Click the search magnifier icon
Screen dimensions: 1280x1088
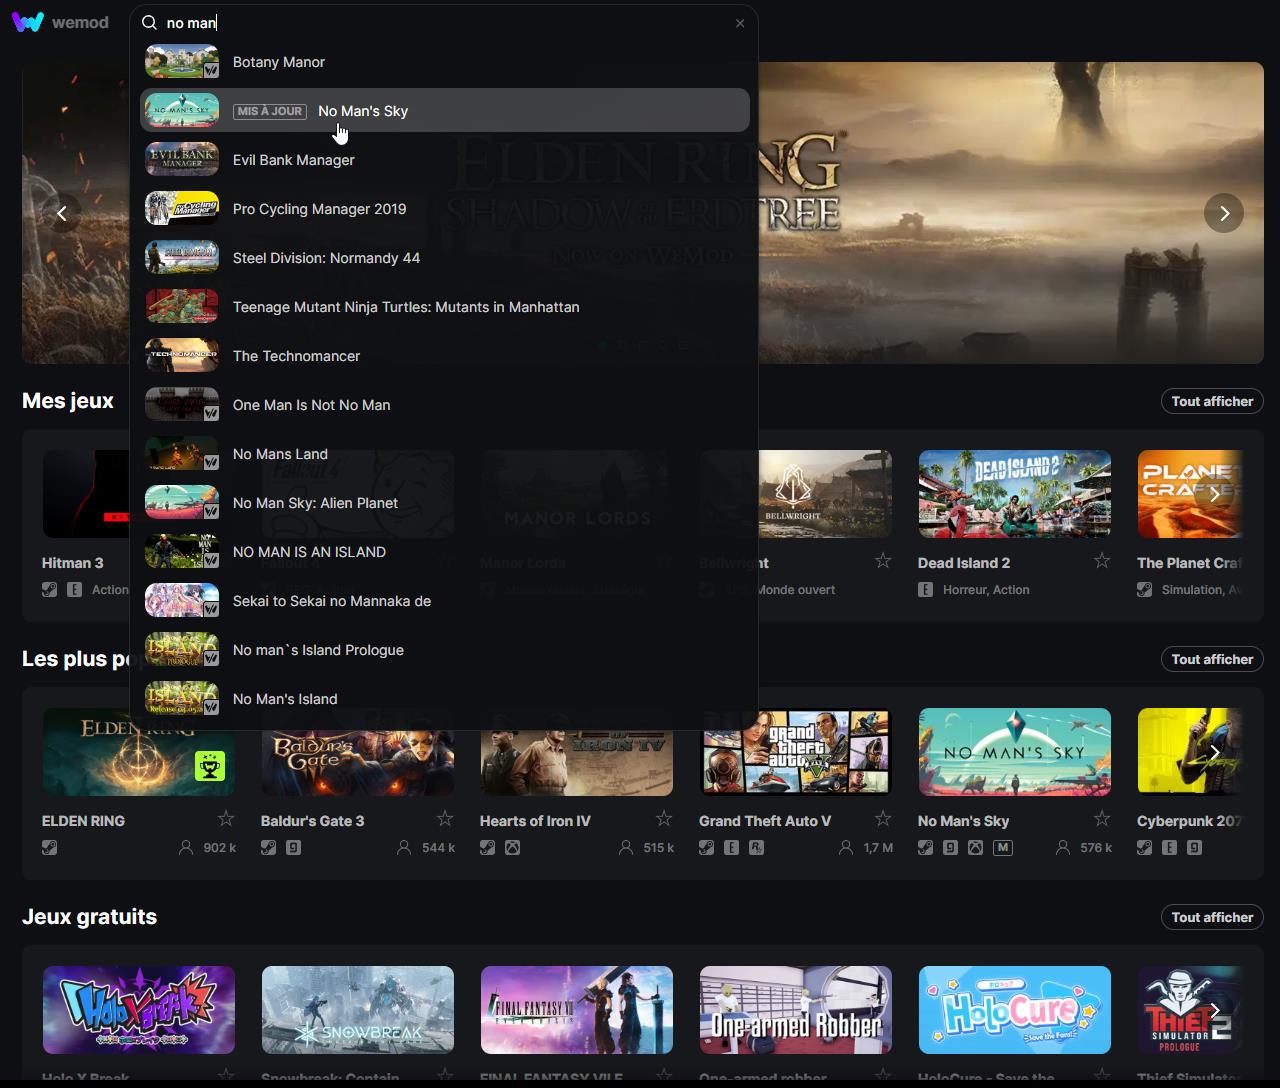click(x=150, y=23)
